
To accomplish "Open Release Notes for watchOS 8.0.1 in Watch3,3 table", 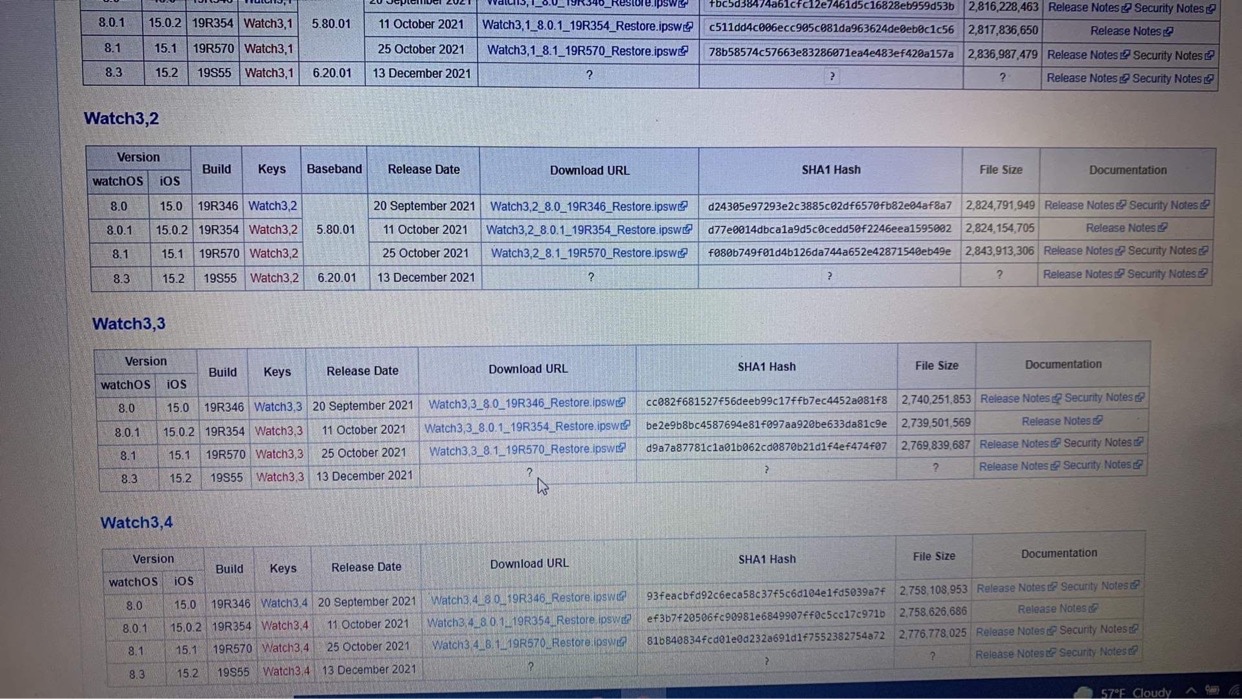I will [x=1062, y=421].
